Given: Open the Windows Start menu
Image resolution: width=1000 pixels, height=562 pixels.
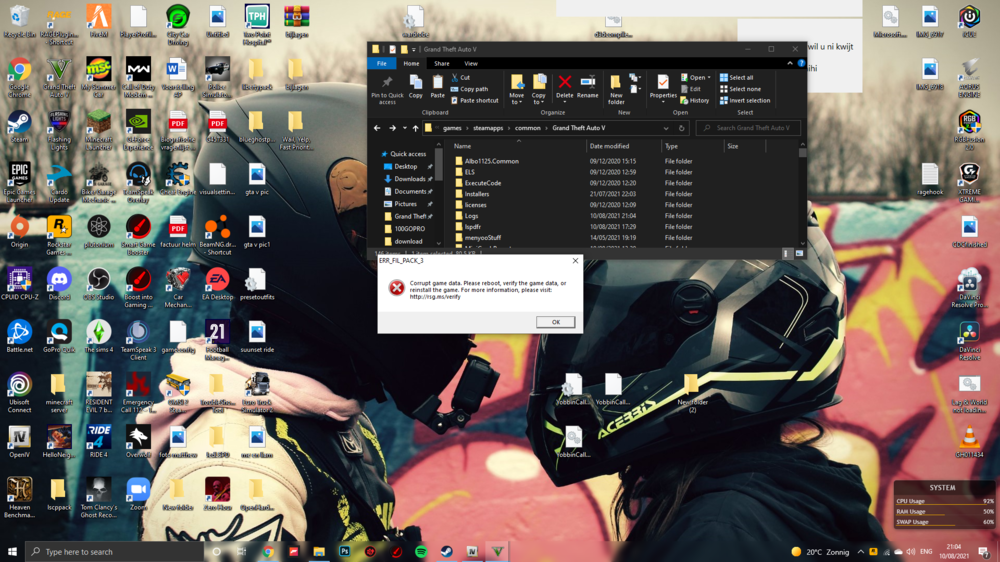Looking at the screenshot, I should click(x=12, y=551).
